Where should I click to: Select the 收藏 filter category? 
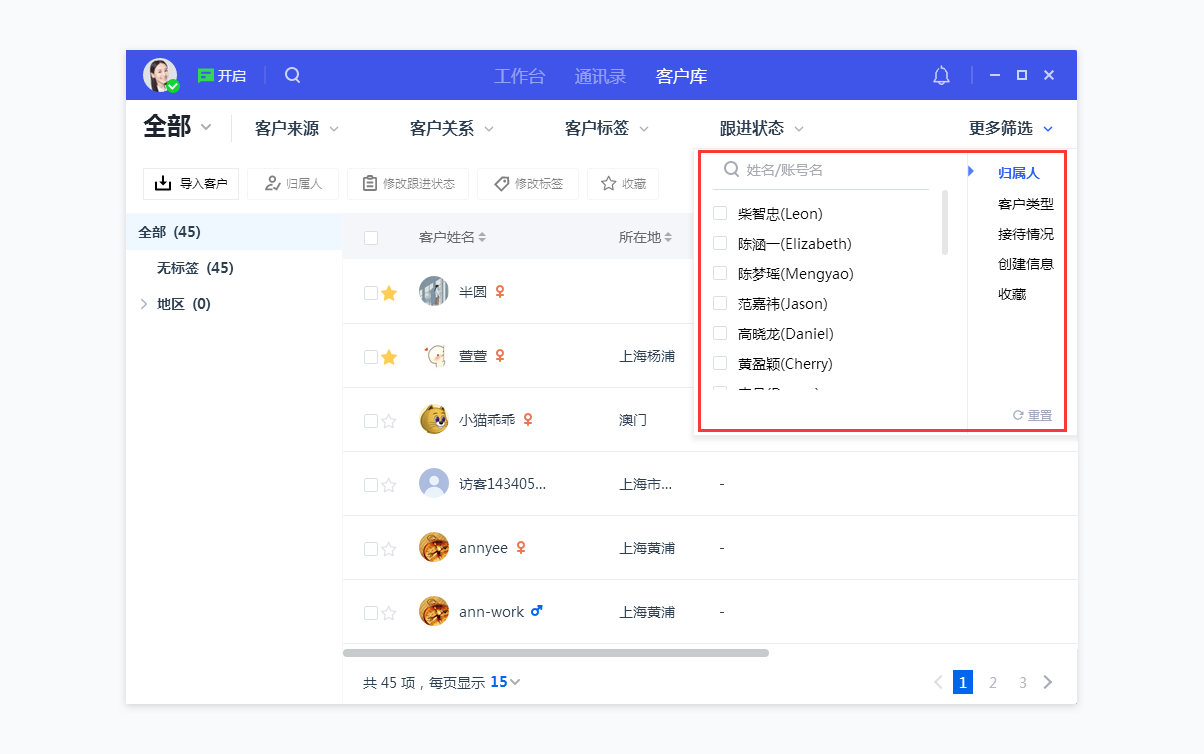[x=1012, y=294]
